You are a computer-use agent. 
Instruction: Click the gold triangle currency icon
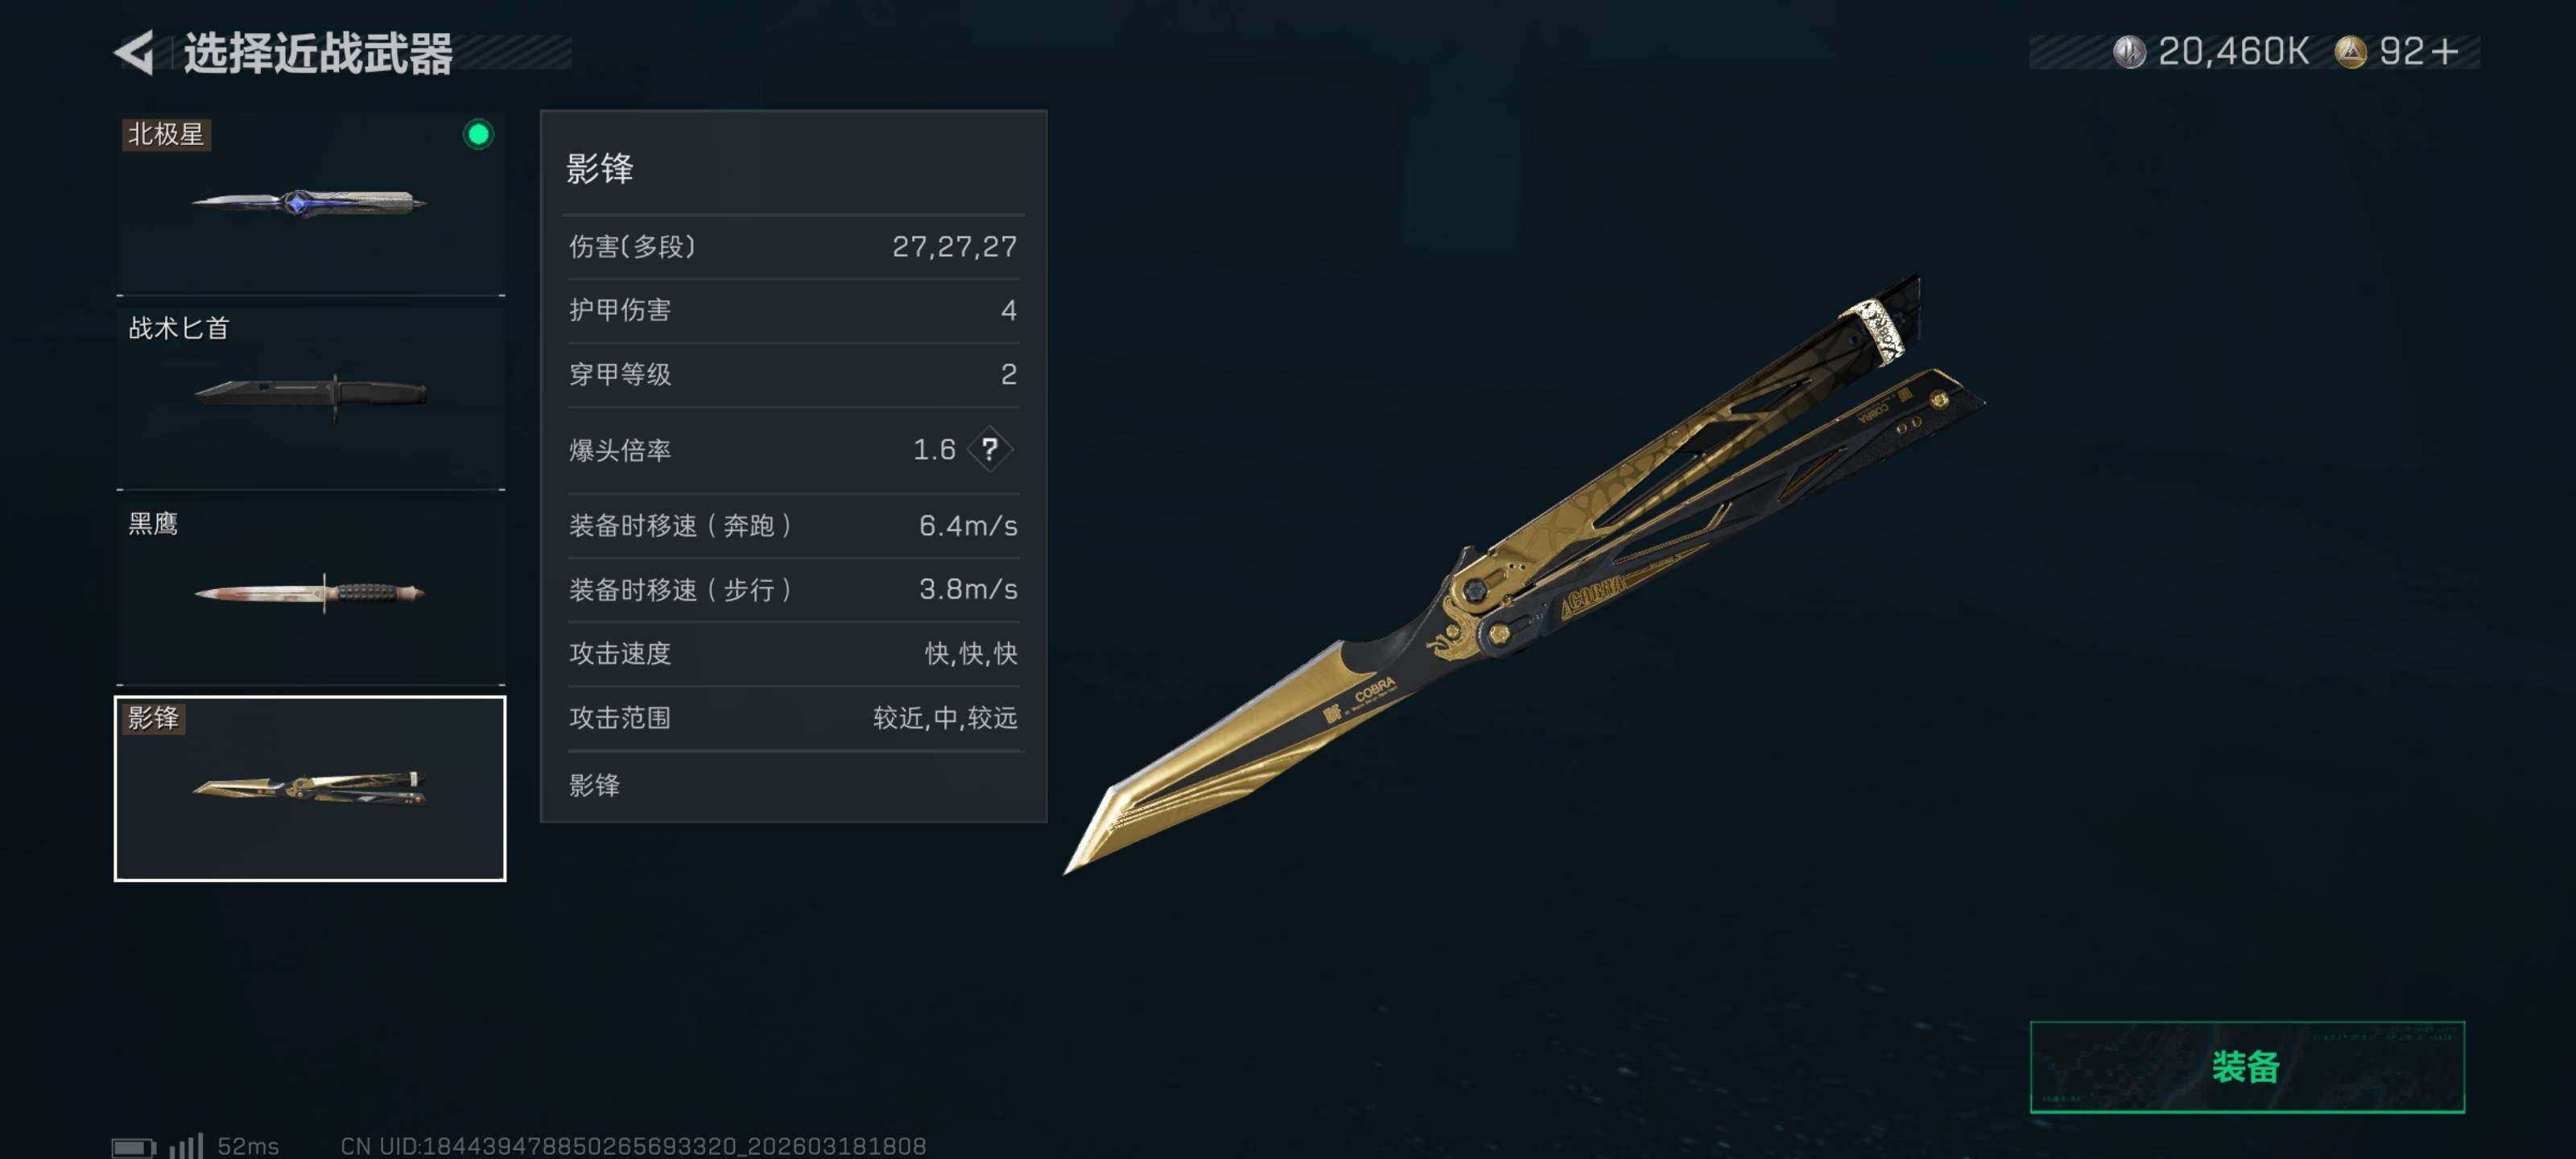pos(2350,52)
